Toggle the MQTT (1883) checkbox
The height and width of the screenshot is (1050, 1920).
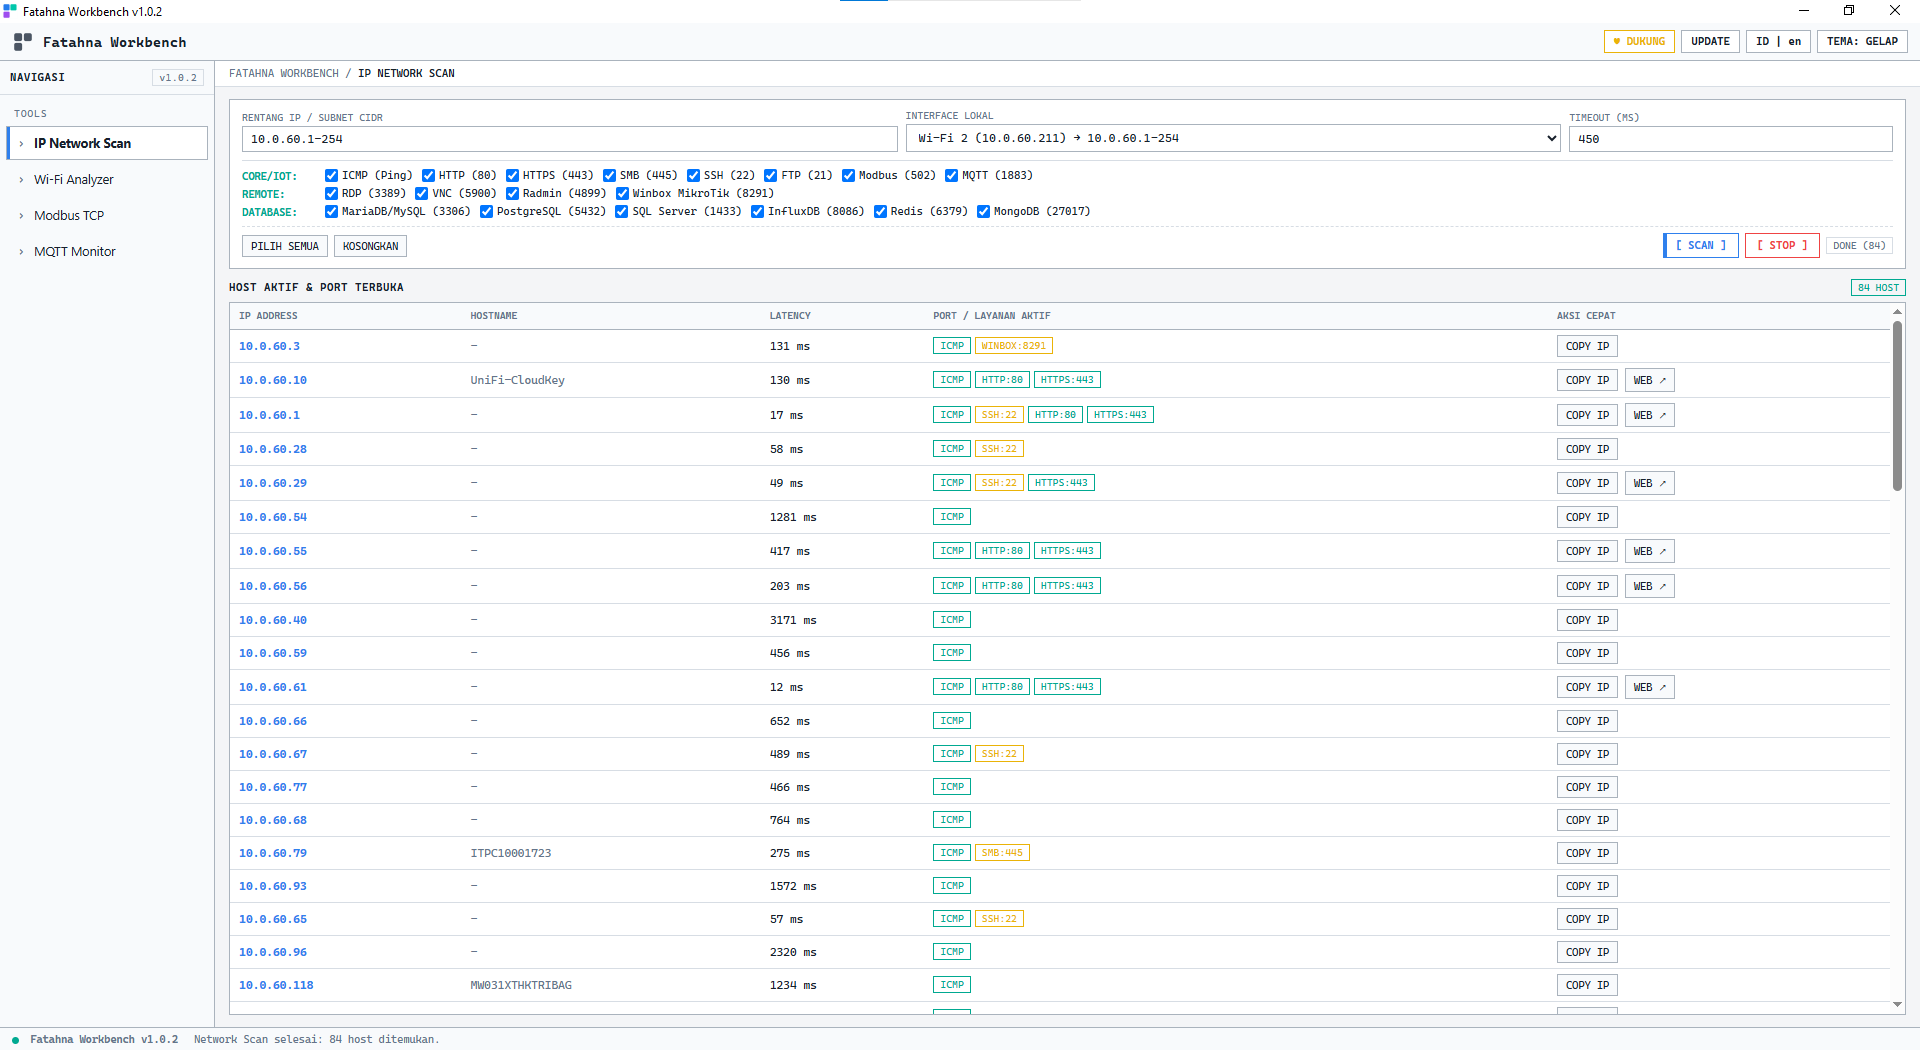click(951, 175)
